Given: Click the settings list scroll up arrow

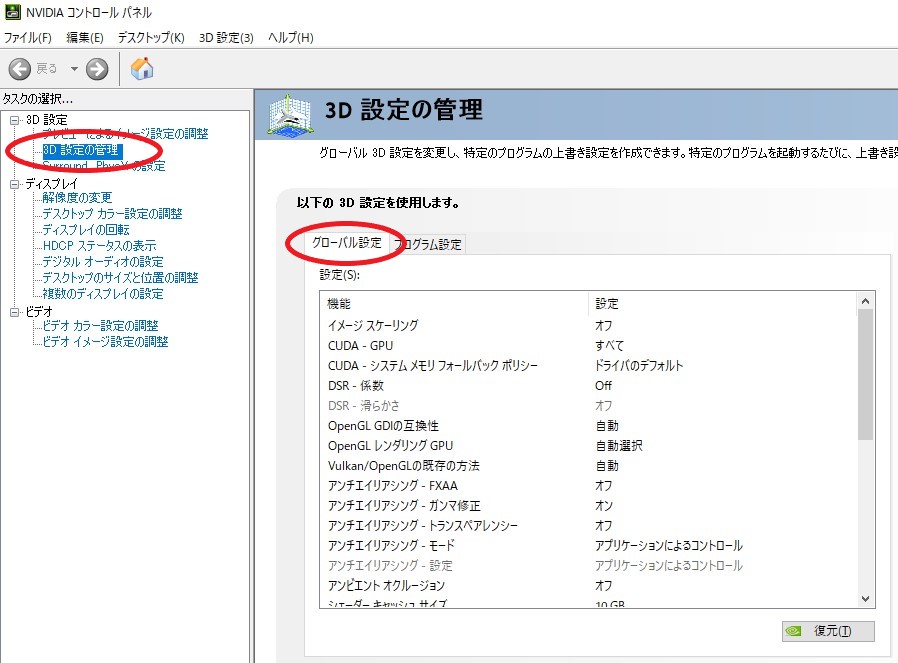Looking at the screenshot, I should [x=865, y=301].
